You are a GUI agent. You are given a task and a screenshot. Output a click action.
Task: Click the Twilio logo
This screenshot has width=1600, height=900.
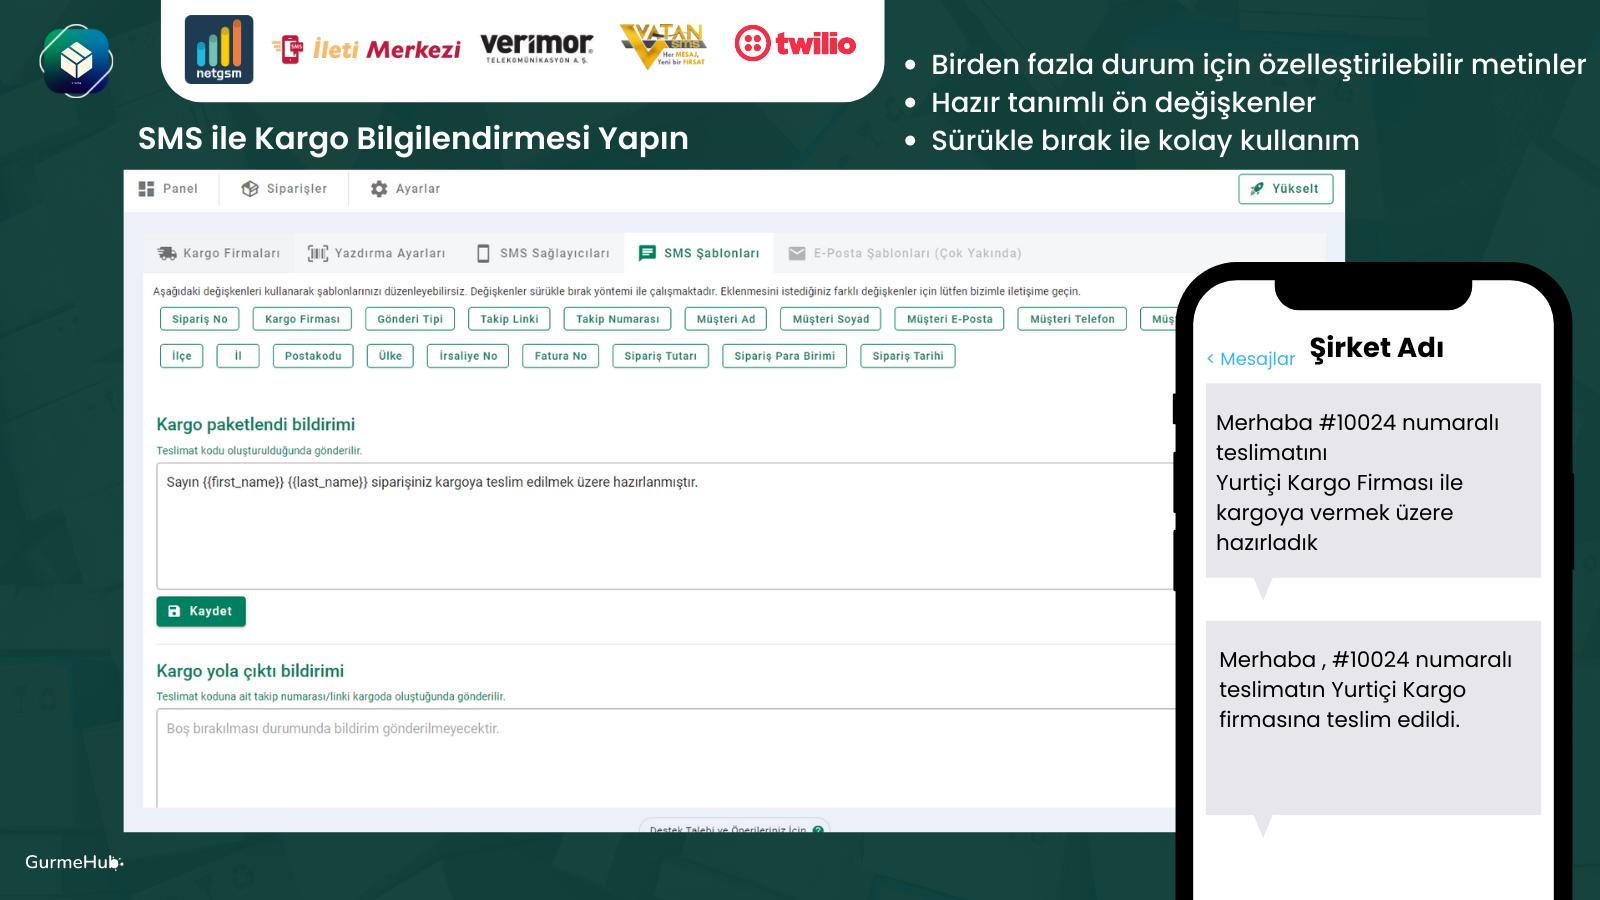795,44
